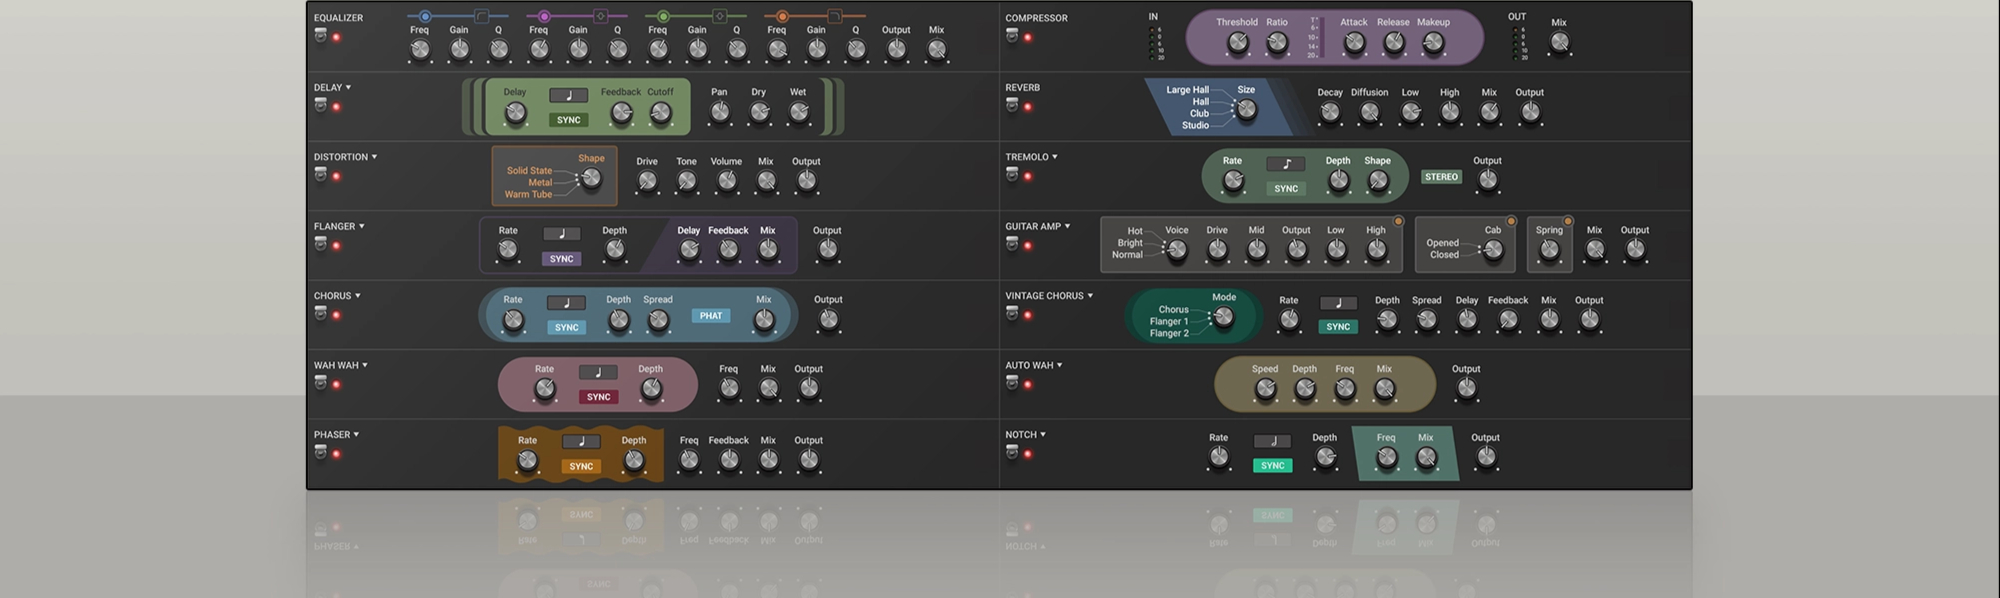Click the Makeup knob in Compressor
The width and height of the screenshot is (2000, 598).
click(x=1433, y=42)
